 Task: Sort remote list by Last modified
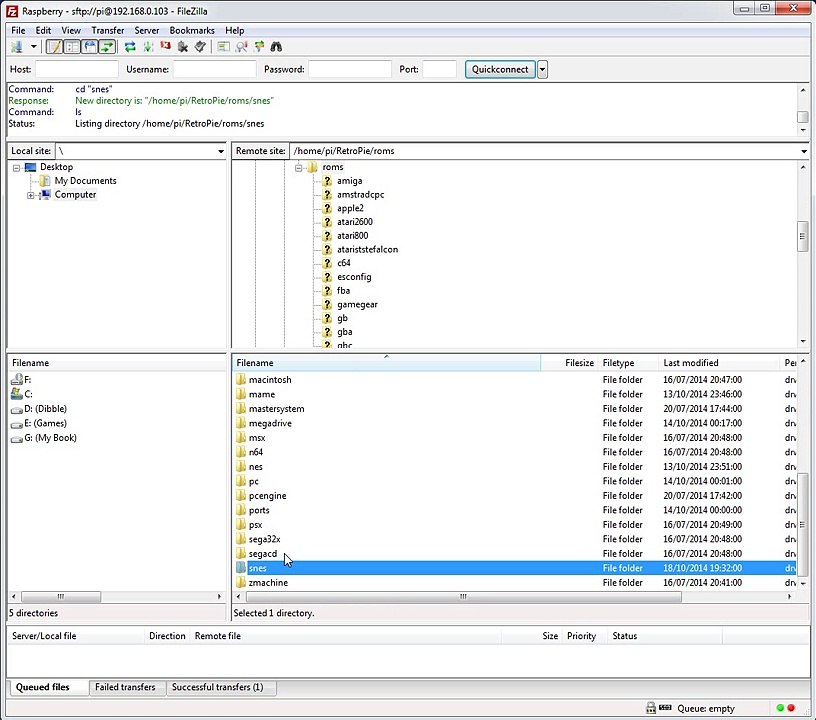point(720,363)
